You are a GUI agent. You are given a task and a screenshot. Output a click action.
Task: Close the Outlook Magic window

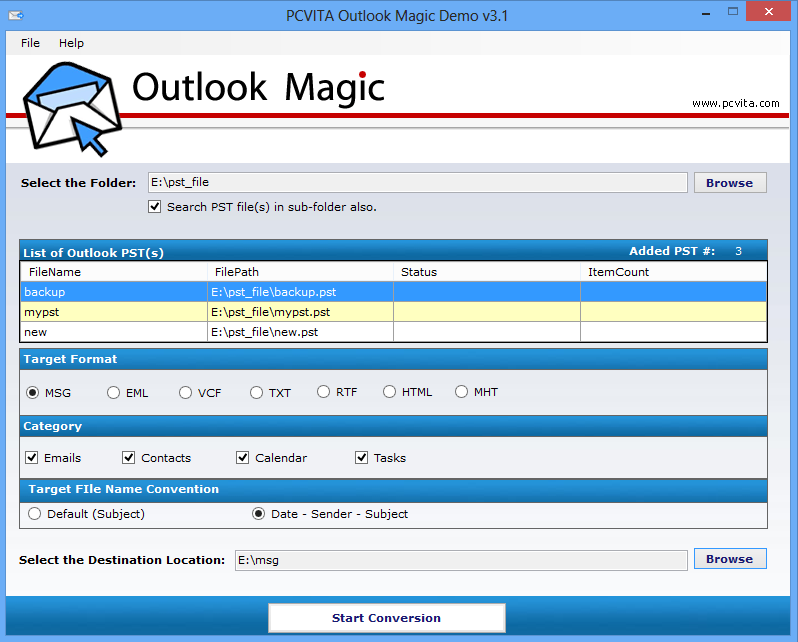pos(768,11)
